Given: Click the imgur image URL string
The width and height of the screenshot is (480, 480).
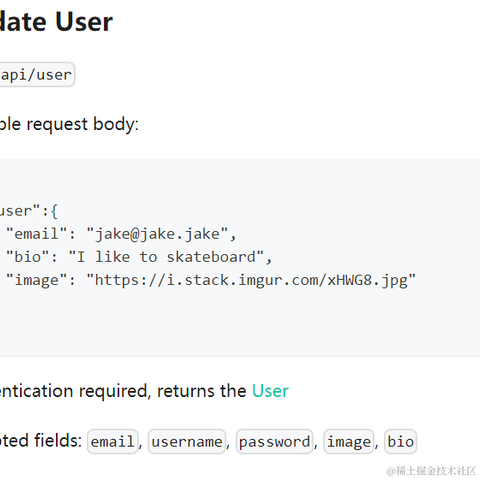Looking at the screenshot, I should 251,280.
